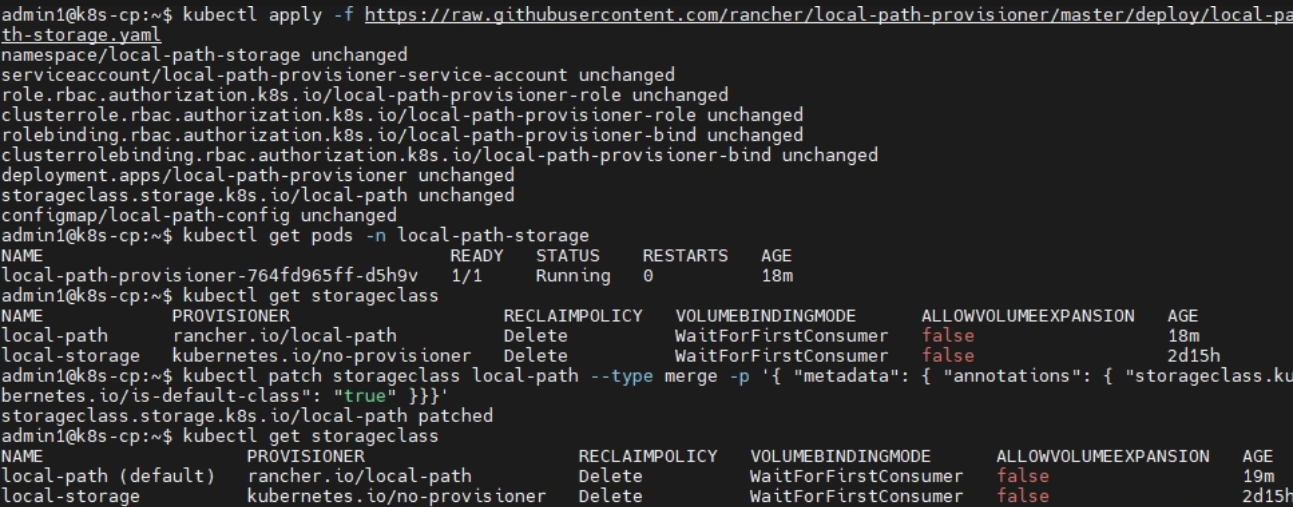Click the 'Running' pod status text
The image size is (1293, 507).
point(572,276)
